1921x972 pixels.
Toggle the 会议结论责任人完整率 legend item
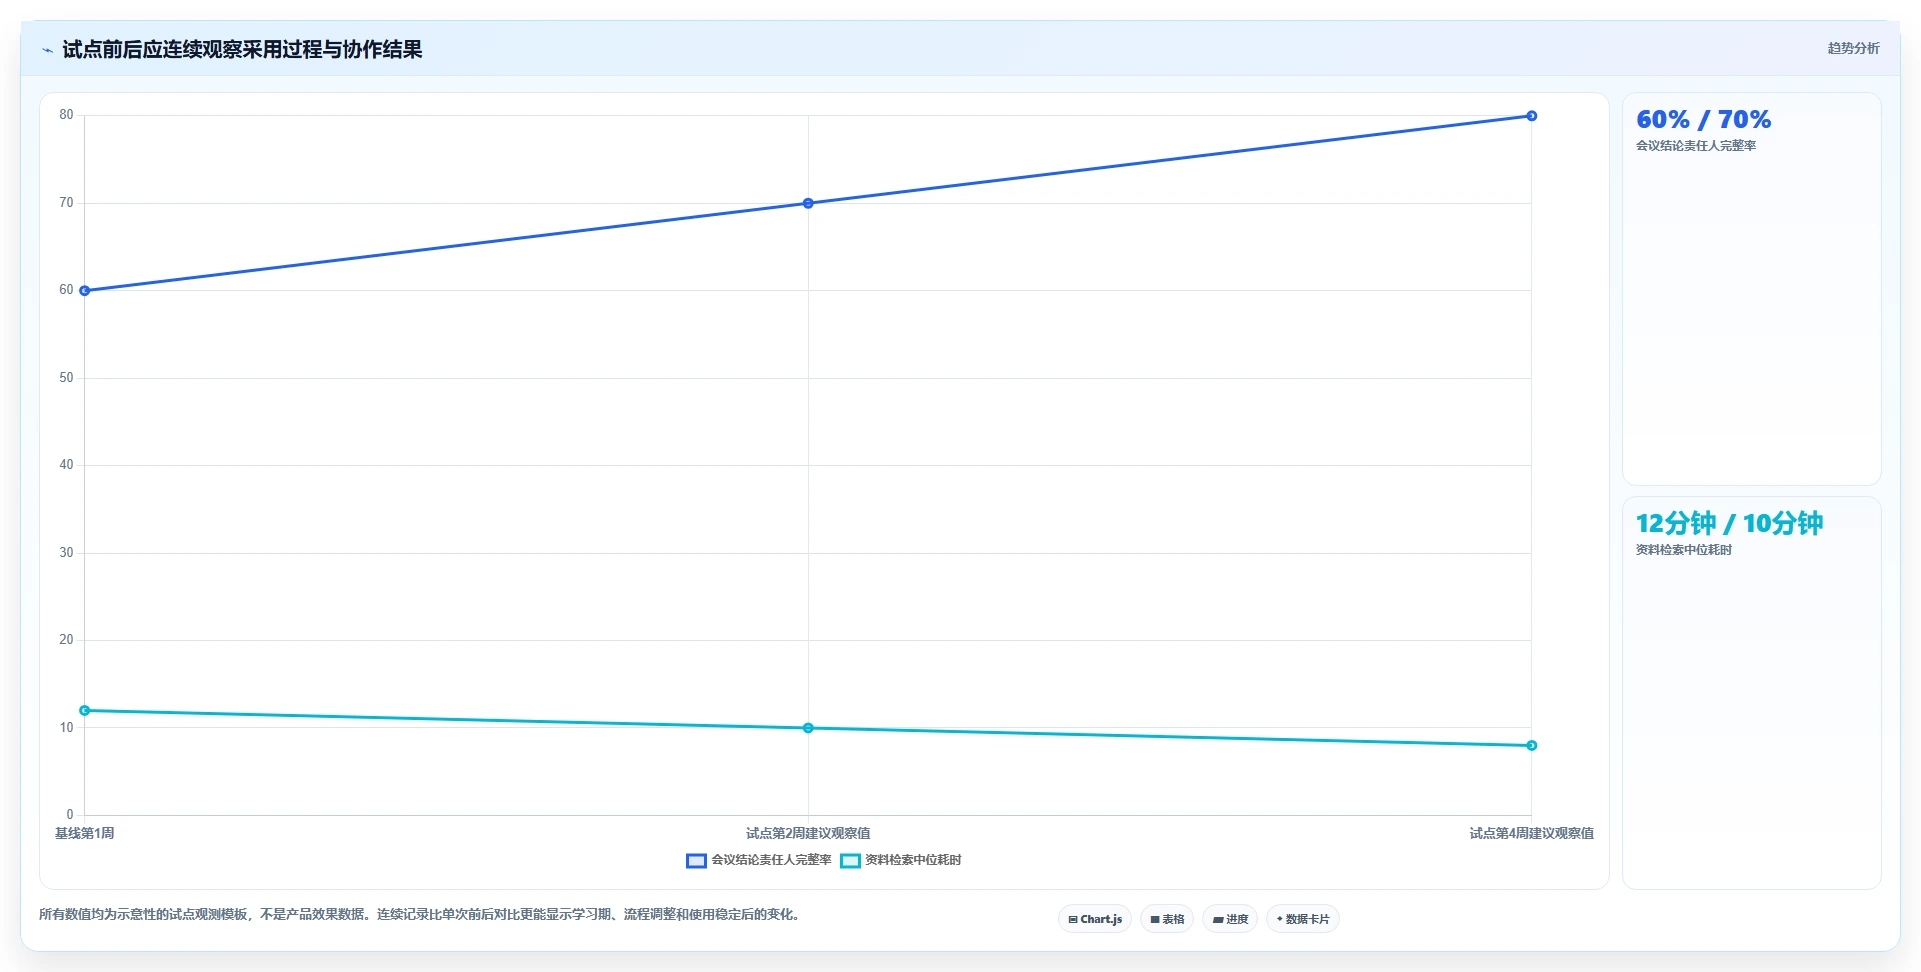(x=759, y=860)
